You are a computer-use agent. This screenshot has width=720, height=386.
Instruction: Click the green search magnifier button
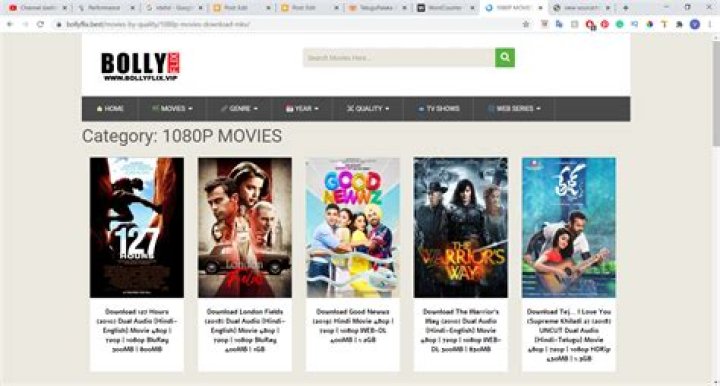coord(505,57)
